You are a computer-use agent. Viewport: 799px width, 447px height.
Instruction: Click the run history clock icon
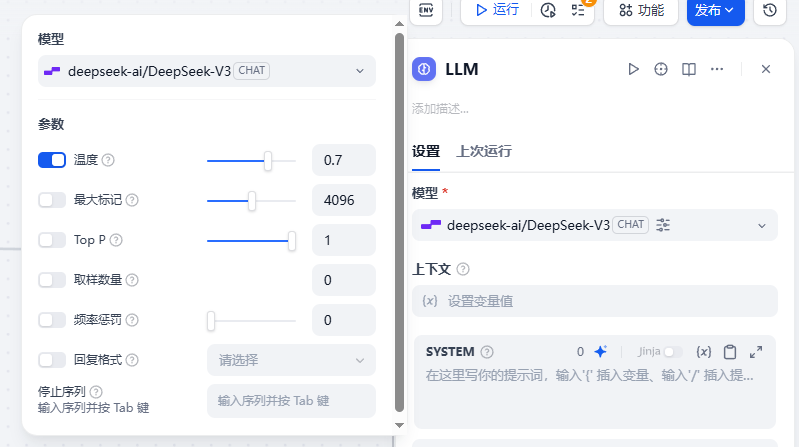coord(548,10)
